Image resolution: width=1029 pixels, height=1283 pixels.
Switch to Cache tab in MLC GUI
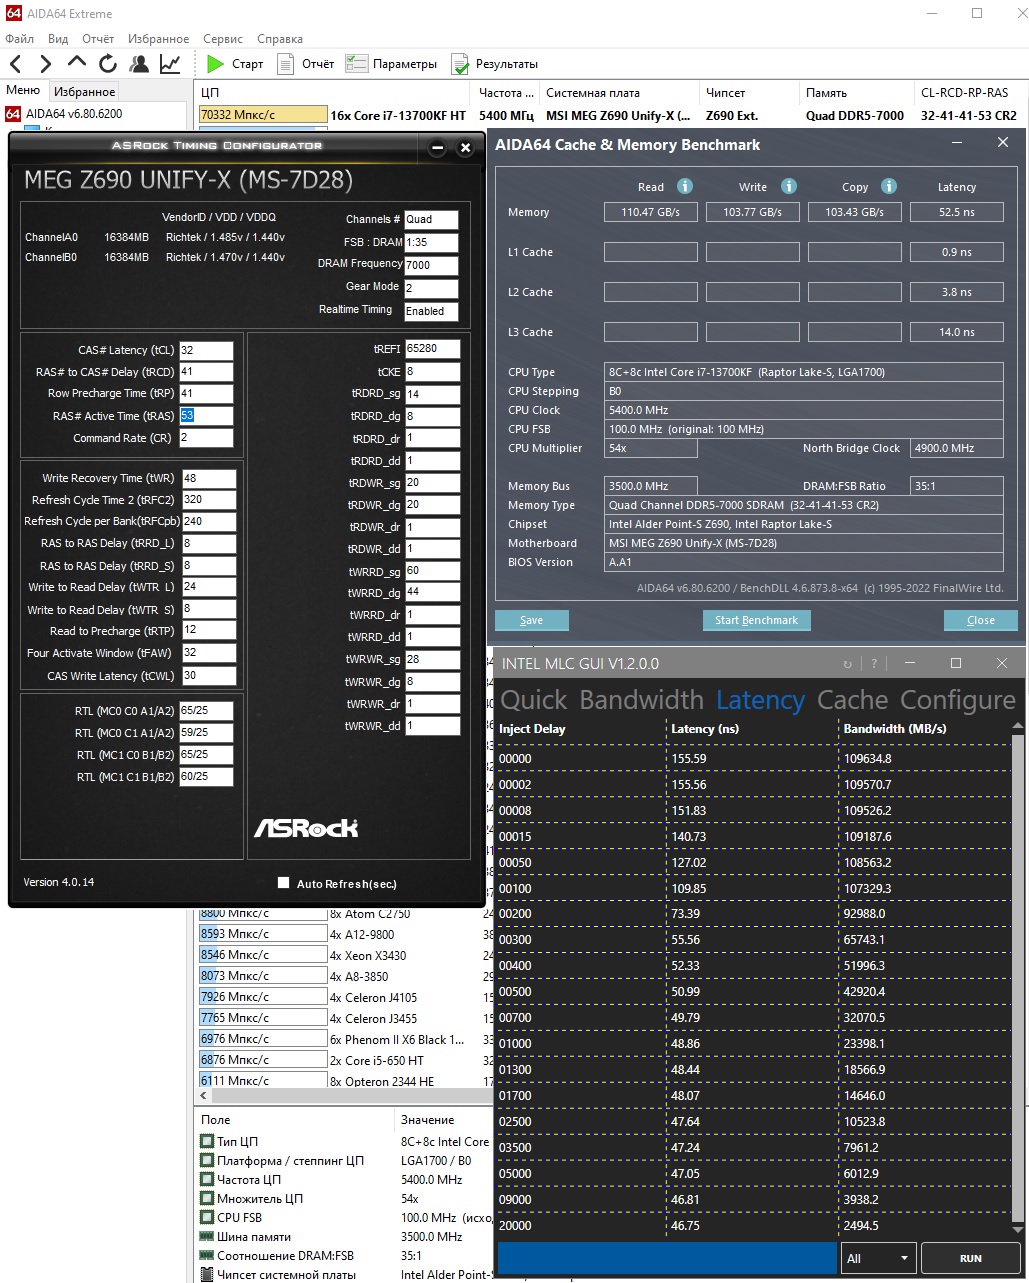[x=852, y=700]
